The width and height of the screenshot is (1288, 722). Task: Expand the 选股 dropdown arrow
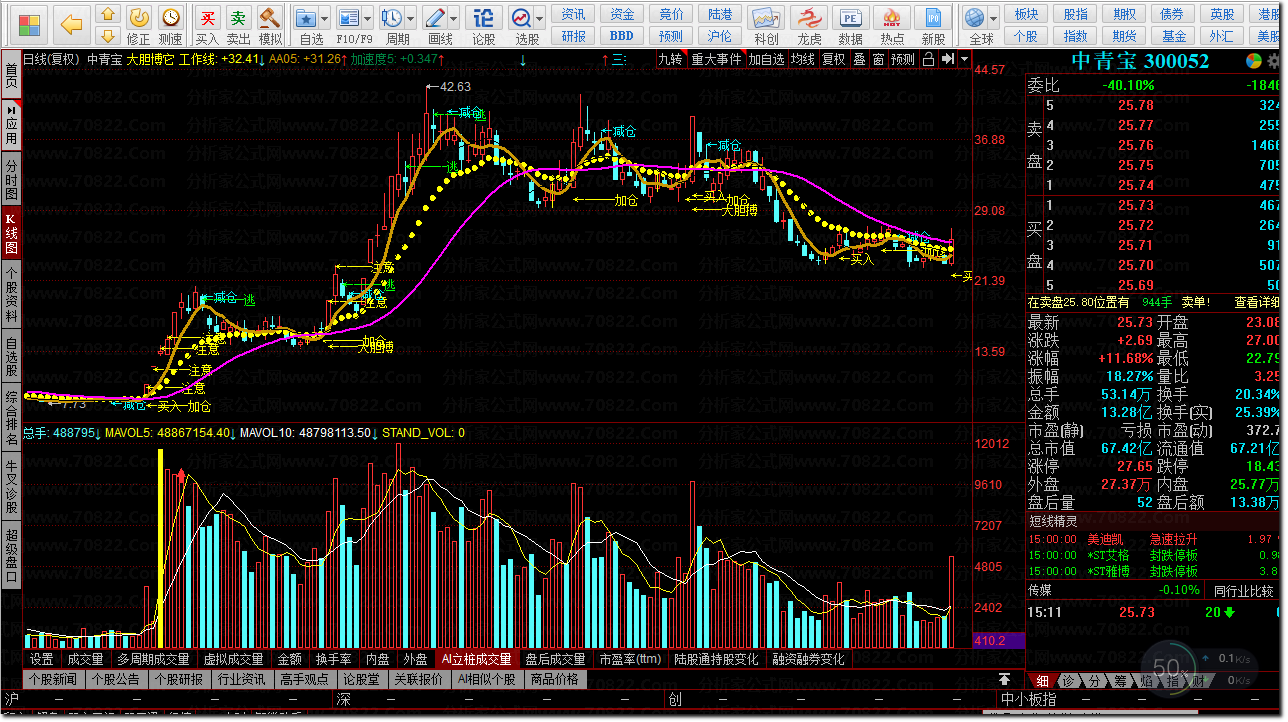coord(539,18)
